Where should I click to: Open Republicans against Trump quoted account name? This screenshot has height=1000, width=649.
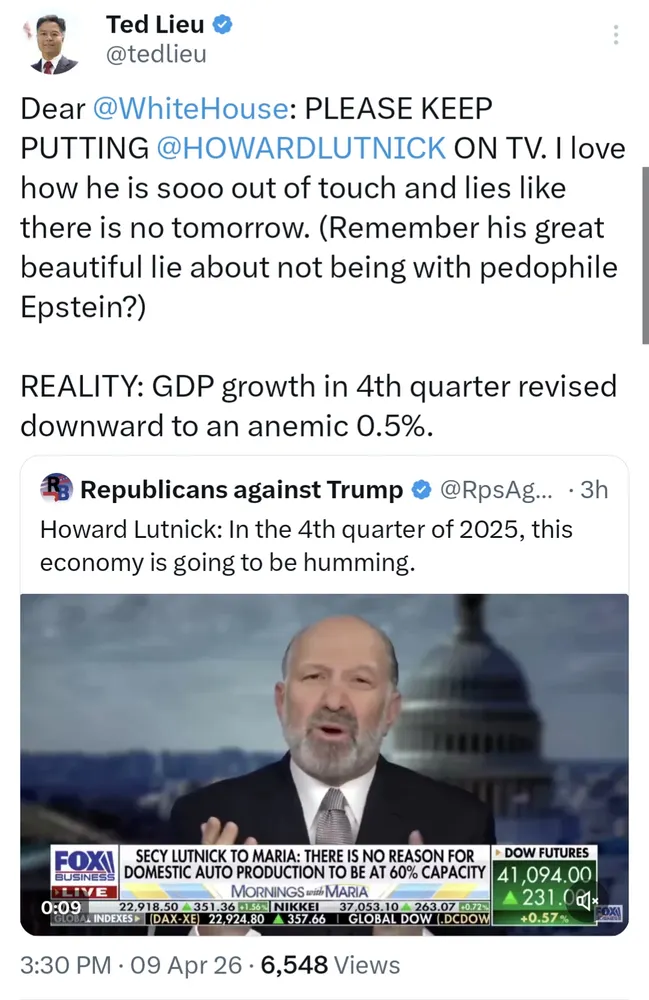(x=241, y=490)
